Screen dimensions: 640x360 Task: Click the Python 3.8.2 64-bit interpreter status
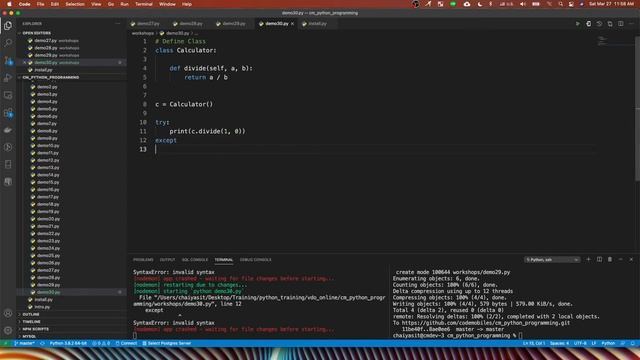point(68,343)
